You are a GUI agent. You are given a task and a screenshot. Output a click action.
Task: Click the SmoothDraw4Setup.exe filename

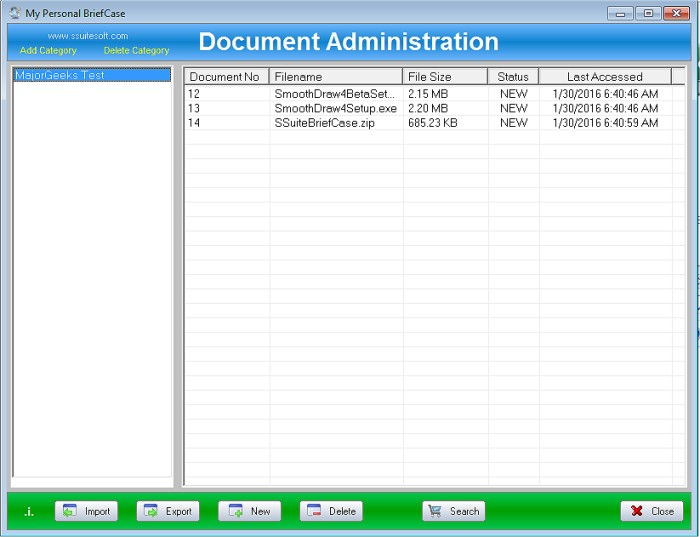tap(336, 108)
